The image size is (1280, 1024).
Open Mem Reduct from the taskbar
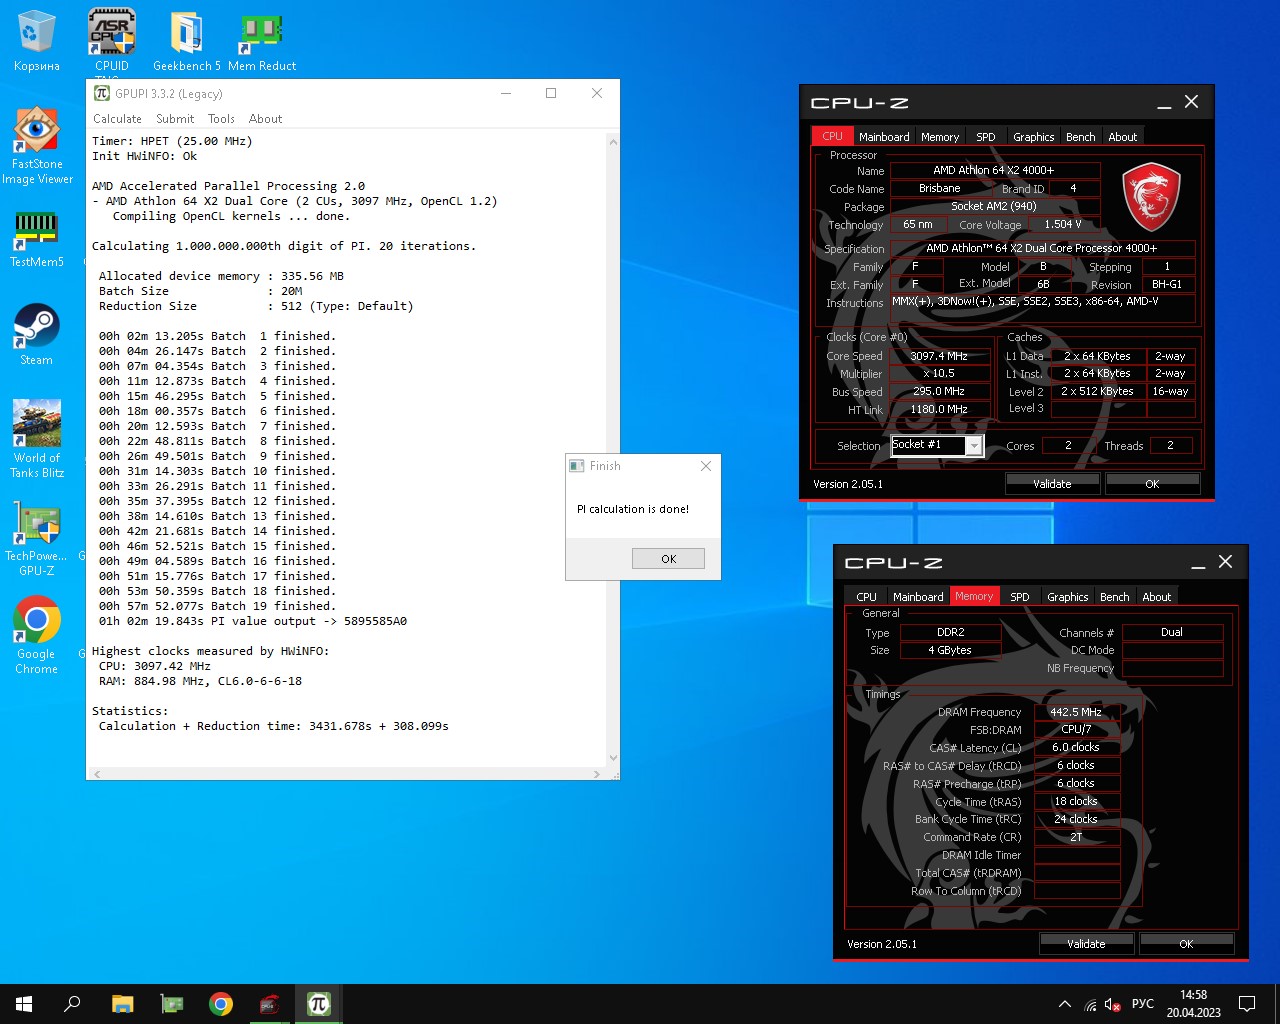[x=172, y=1004]
